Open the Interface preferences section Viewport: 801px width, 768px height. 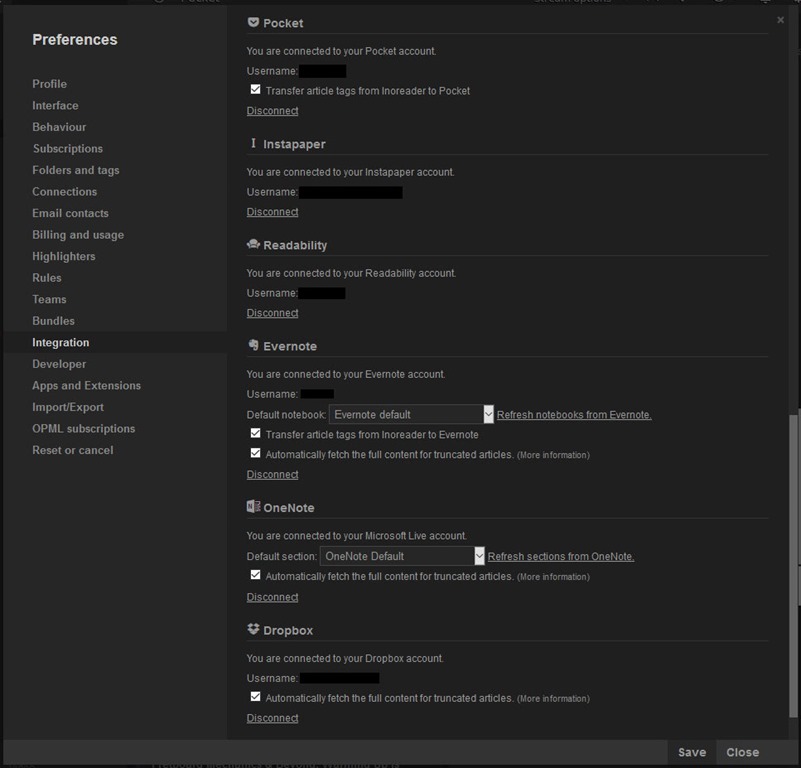coord(55,105)
